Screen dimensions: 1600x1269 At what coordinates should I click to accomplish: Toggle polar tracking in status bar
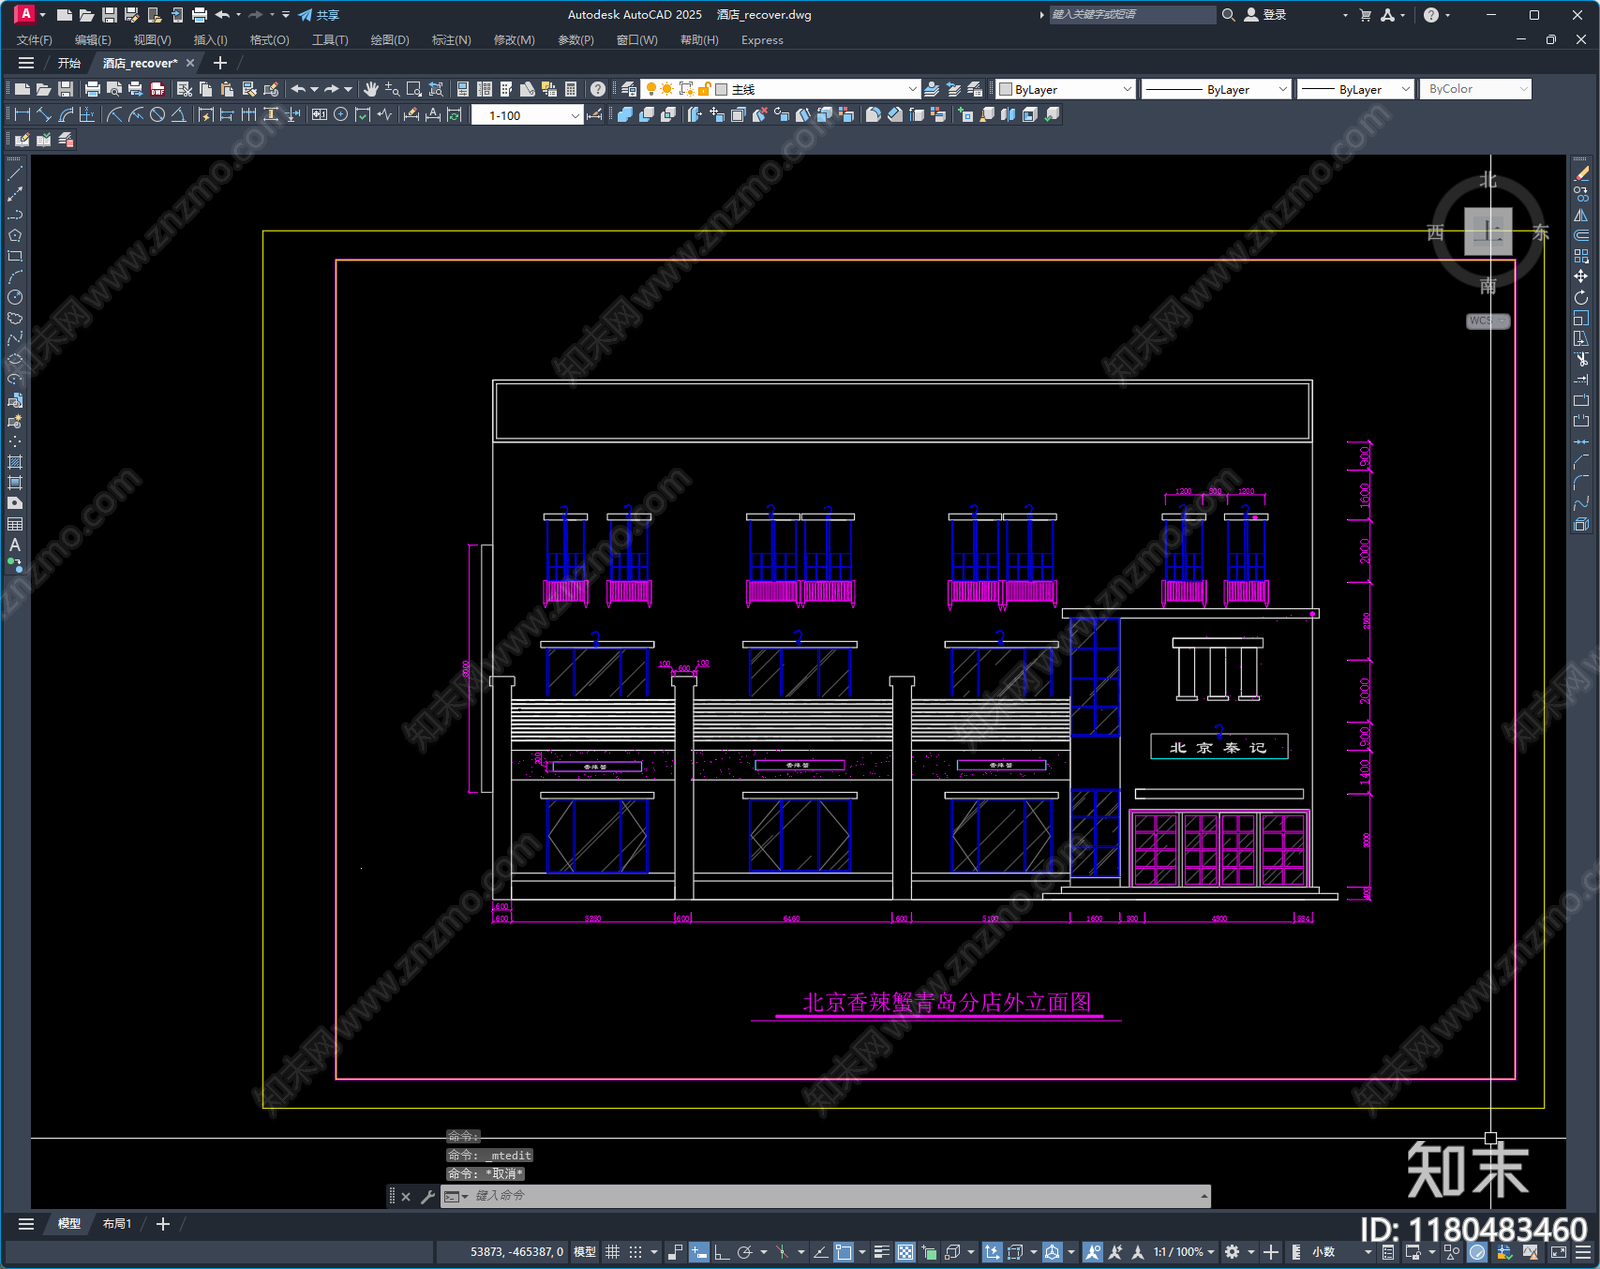pos(745,1252)
